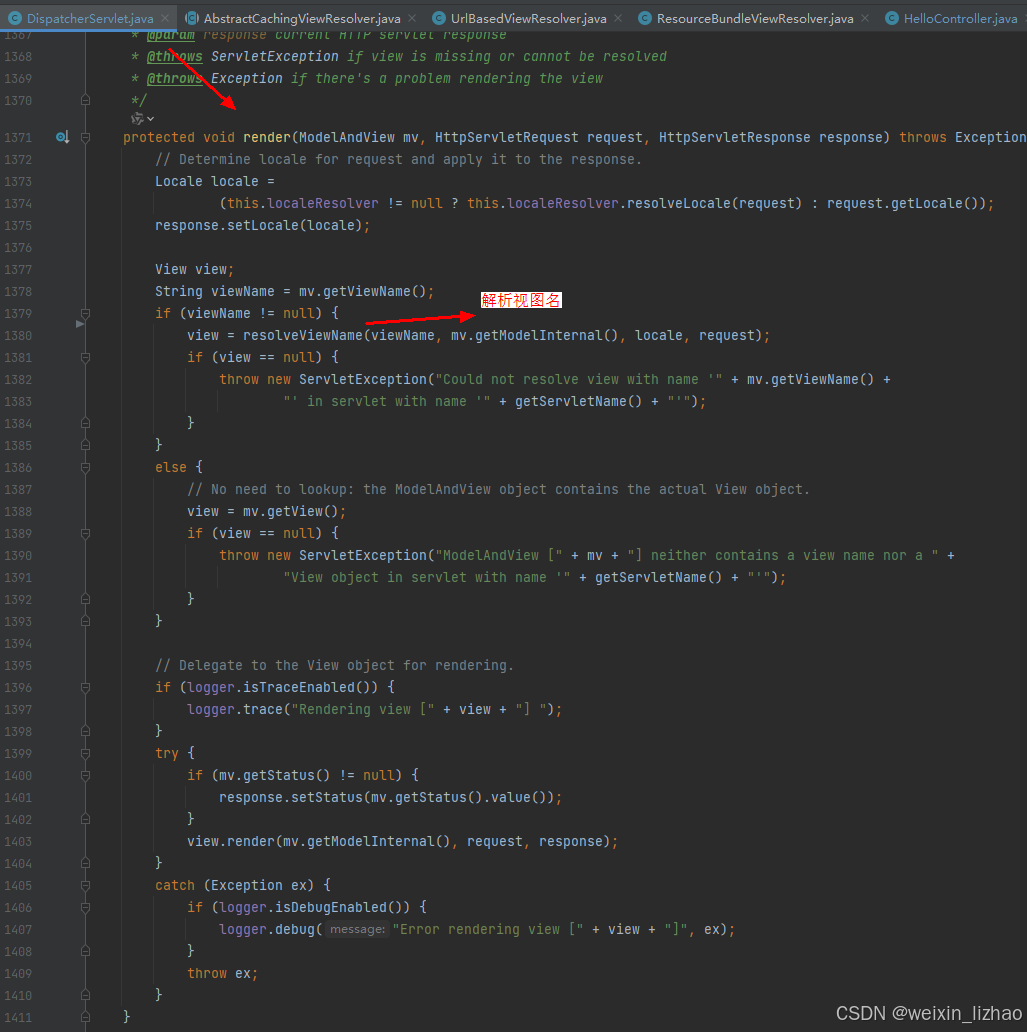Viewport: 1027px width, 1032px height.
Task: Click the logger.trace call on line 1397
Action: [375, 710]
